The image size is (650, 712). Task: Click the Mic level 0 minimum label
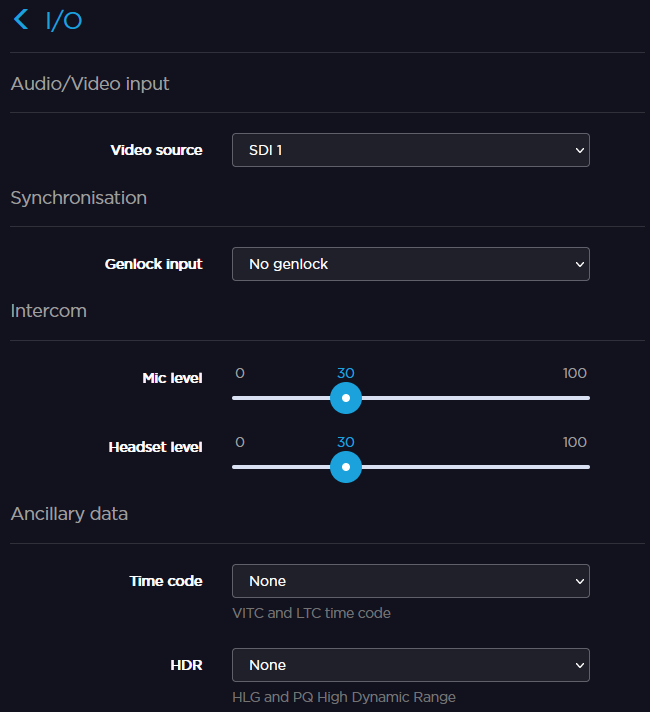tap(240, 373)
